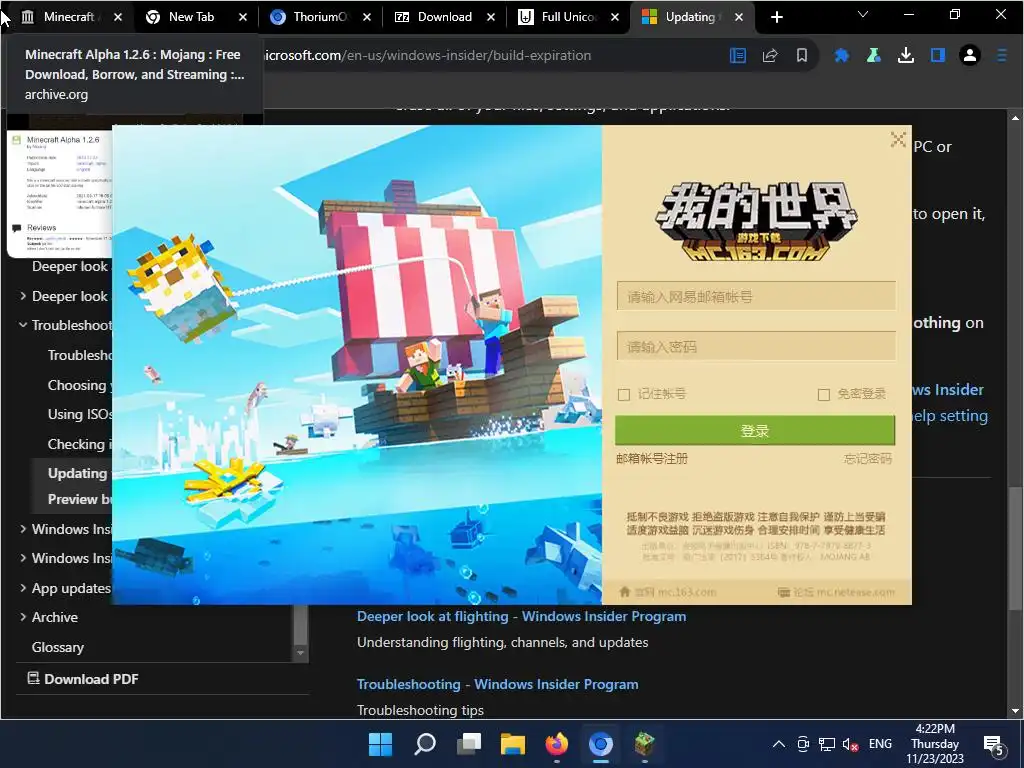Click the password input field in login dialog
Image resolution: width=1024 pixels, height=768 pixels.
756,346
